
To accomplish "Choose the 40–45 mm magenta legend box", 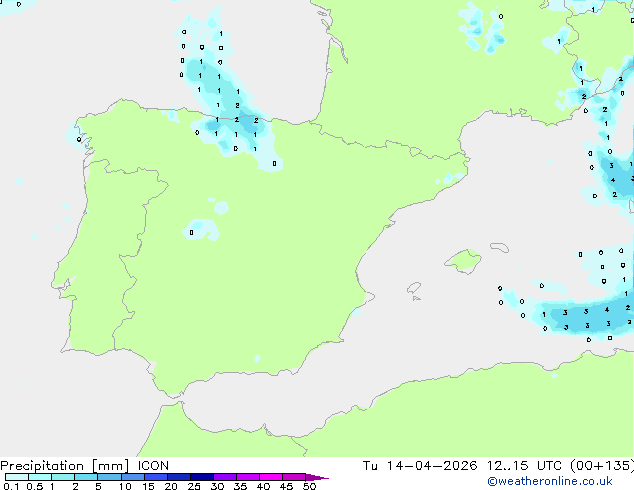I will tap(271, 477).
